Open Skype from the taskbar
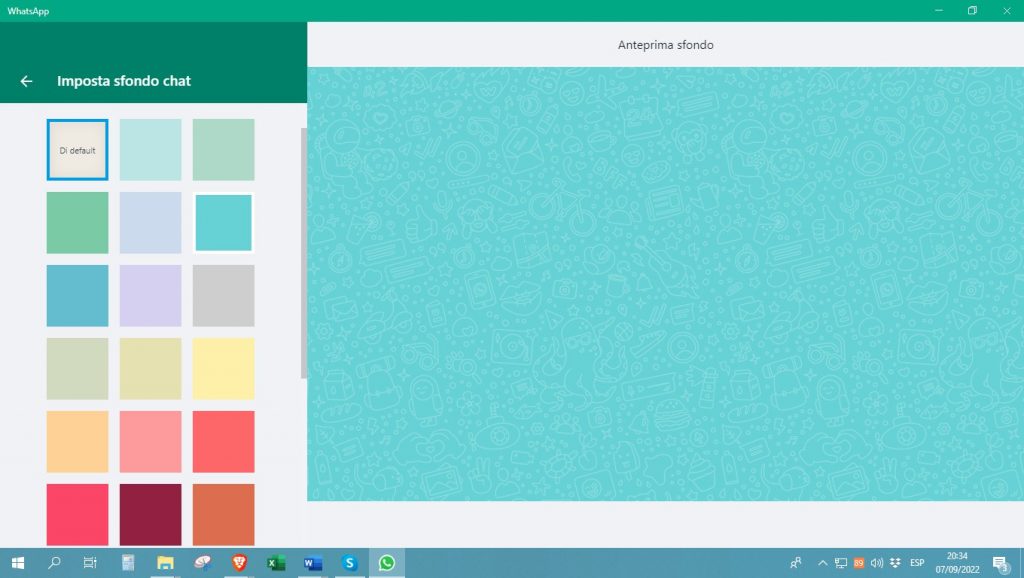This screenshot has height=578, width=1024. pyautogui.click(x=350, y=563)
